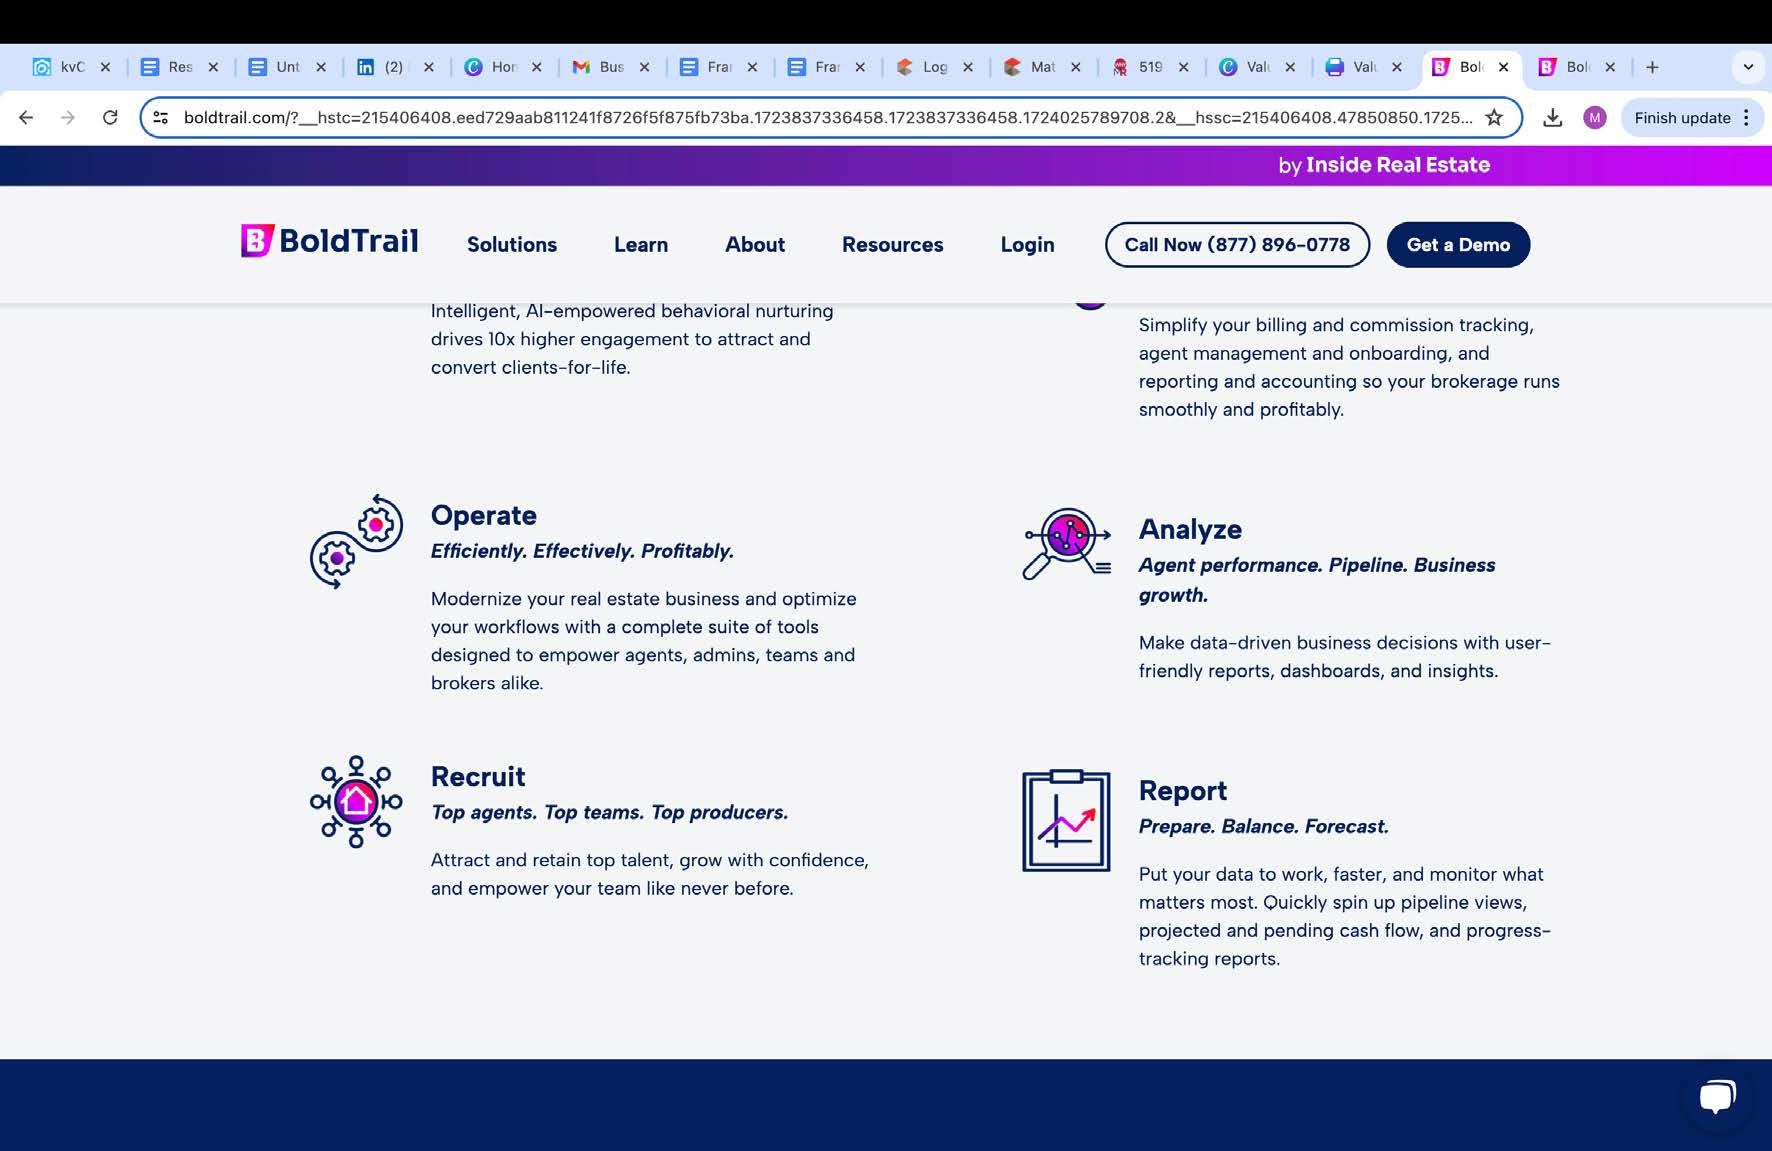Close the 519 tab
The image size is (1772, 1151).
[1183, 67]
